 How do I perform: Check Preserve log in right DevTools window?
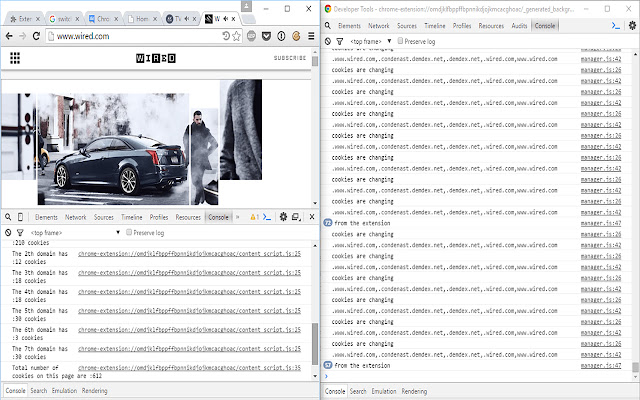point(400,41)
